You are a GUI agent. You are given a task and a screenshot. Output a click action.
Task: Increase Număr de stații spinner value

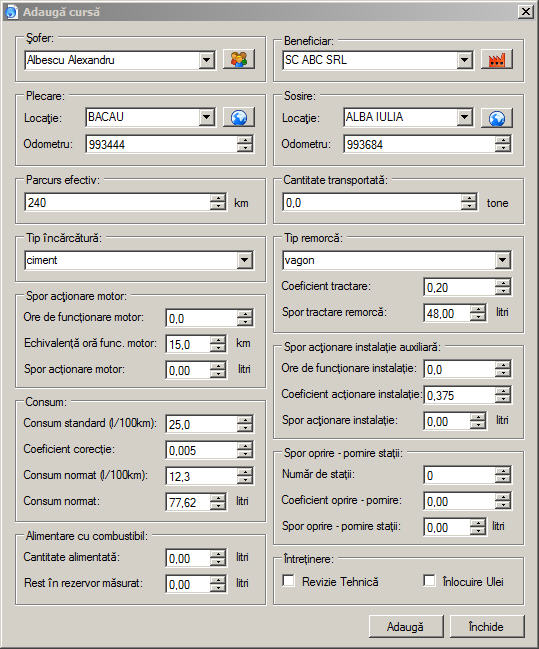pyautogui.click(x=503, y=471)
